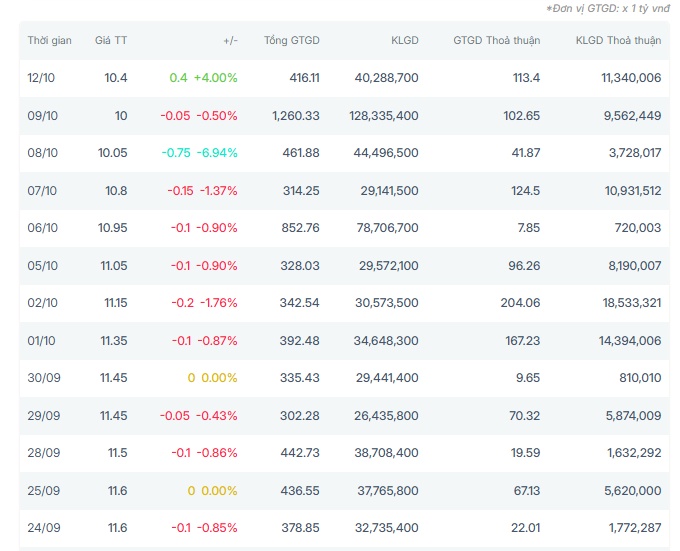Click negotiated value 124.5
The width and height of the screenshot is (680, 551).
[x=526, y=191]
